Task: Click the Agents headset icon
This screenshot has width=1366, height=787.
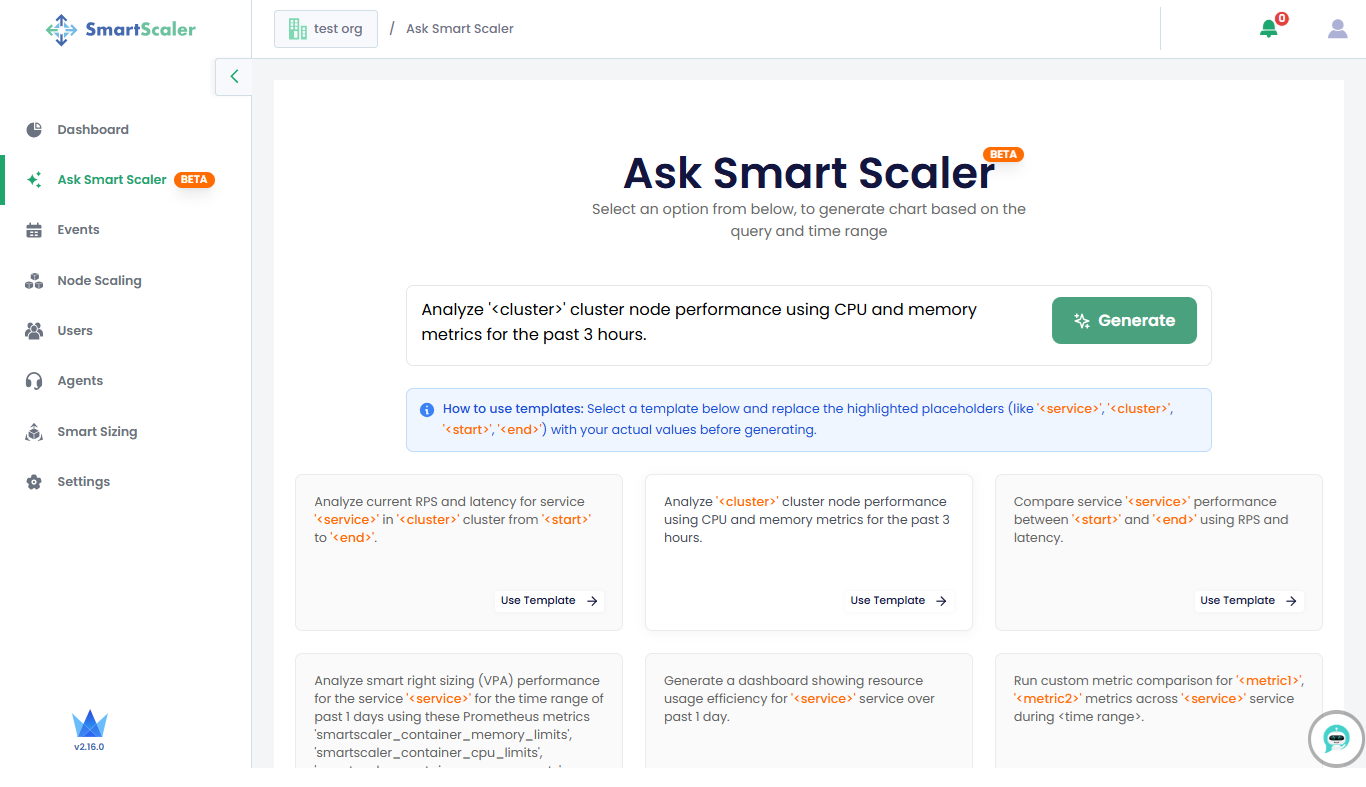Action: (x=34, y=381)
